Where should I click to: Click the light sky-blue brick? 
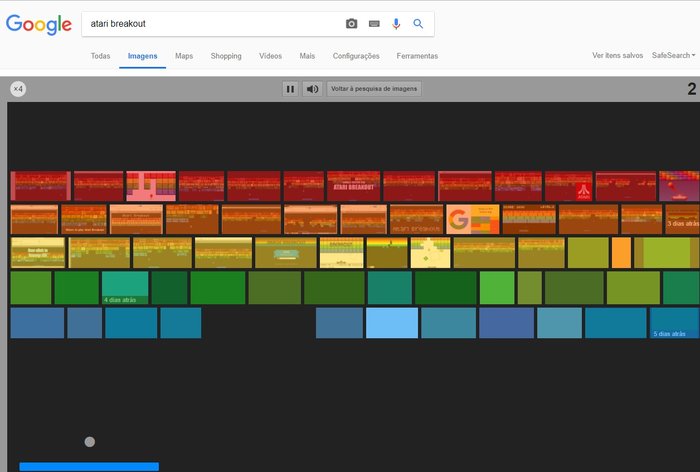(392, 322)
